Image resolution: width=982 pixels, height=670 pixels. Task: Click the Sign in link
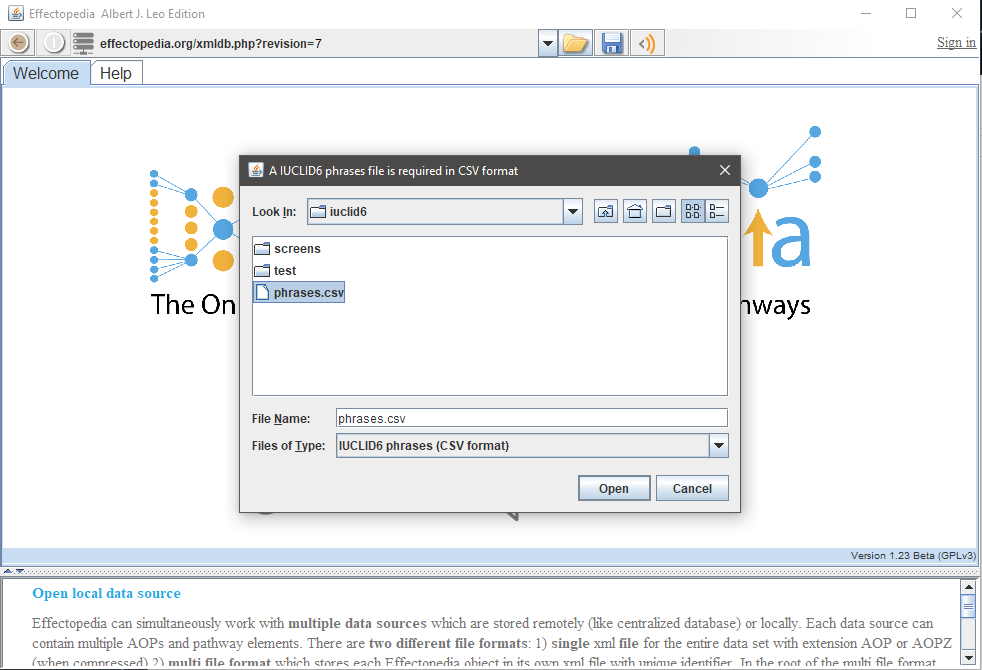(x=956, y=43)
